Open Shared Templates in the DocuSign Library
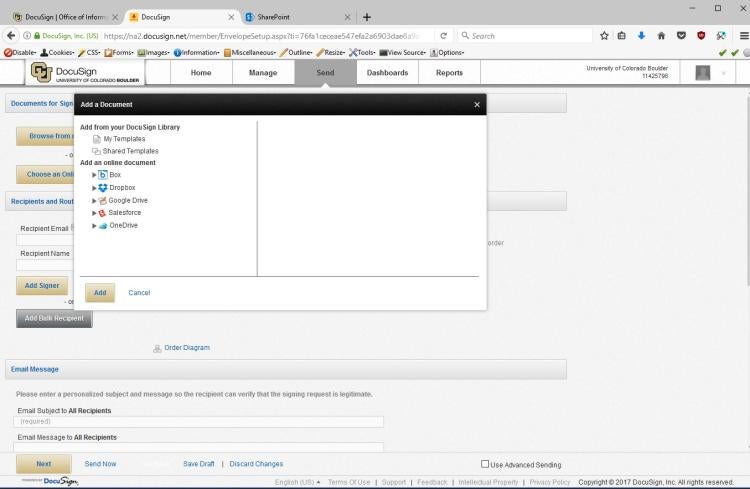The height and width of the screenshot is (489, 750). [130, 151]
